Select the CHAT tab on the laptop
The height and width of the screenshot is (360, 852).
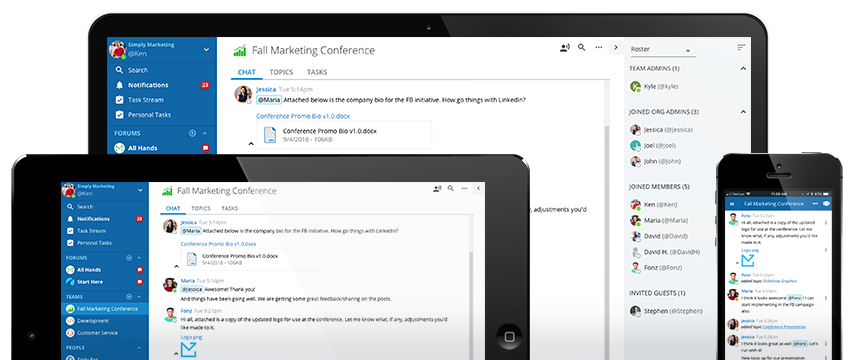pyautogui.click(x=247, y=72)
